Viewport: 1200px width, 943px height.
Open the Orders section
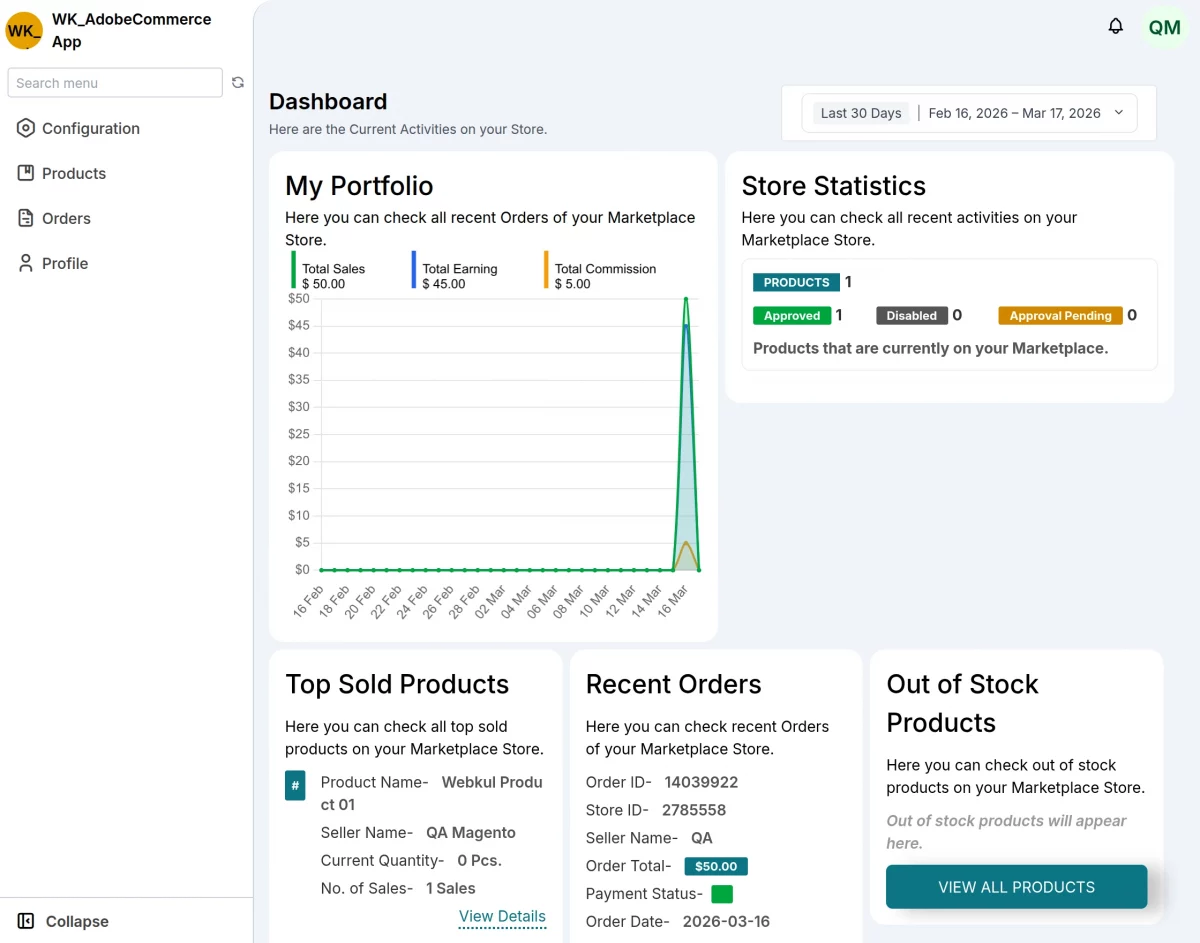click(65, 218)
